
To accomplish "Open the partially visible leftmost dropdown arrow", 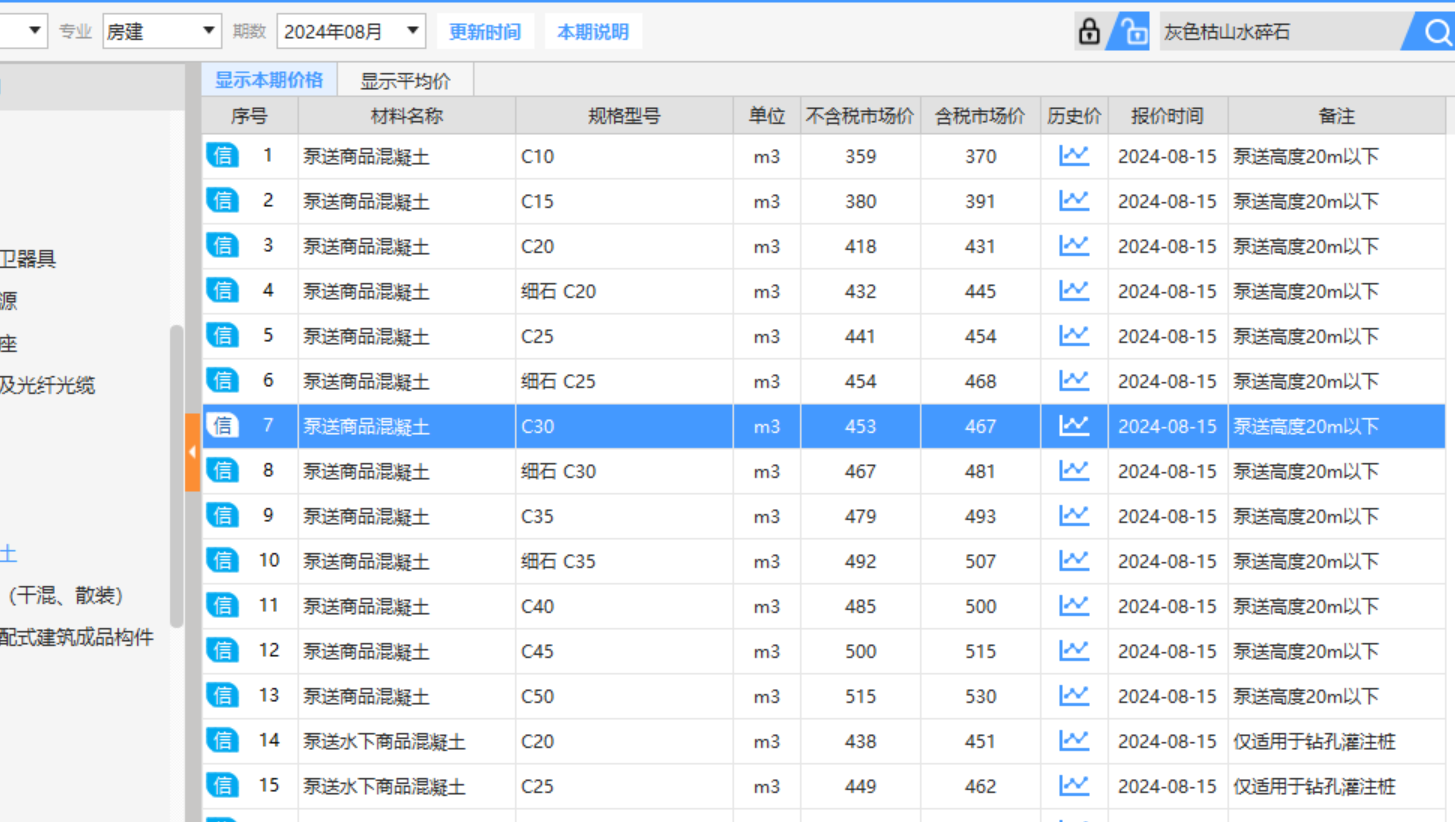I will coord(35,31).
